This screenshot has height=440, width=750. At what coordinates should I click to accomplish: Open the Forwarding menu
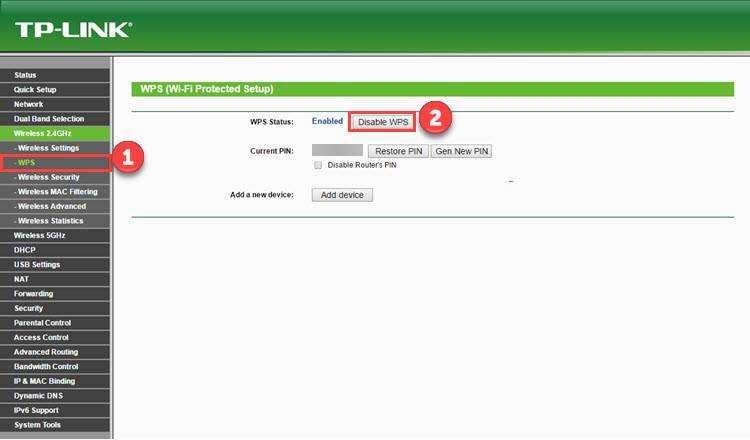point(55,294)
